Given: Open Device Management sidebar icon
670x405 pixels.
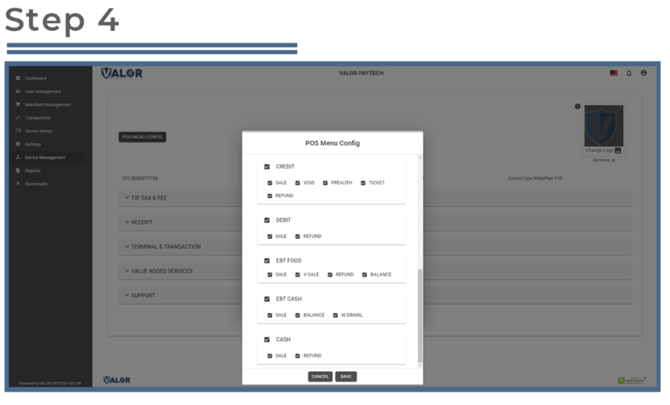Looking at the screenshot, I should (x=18, y=158).
